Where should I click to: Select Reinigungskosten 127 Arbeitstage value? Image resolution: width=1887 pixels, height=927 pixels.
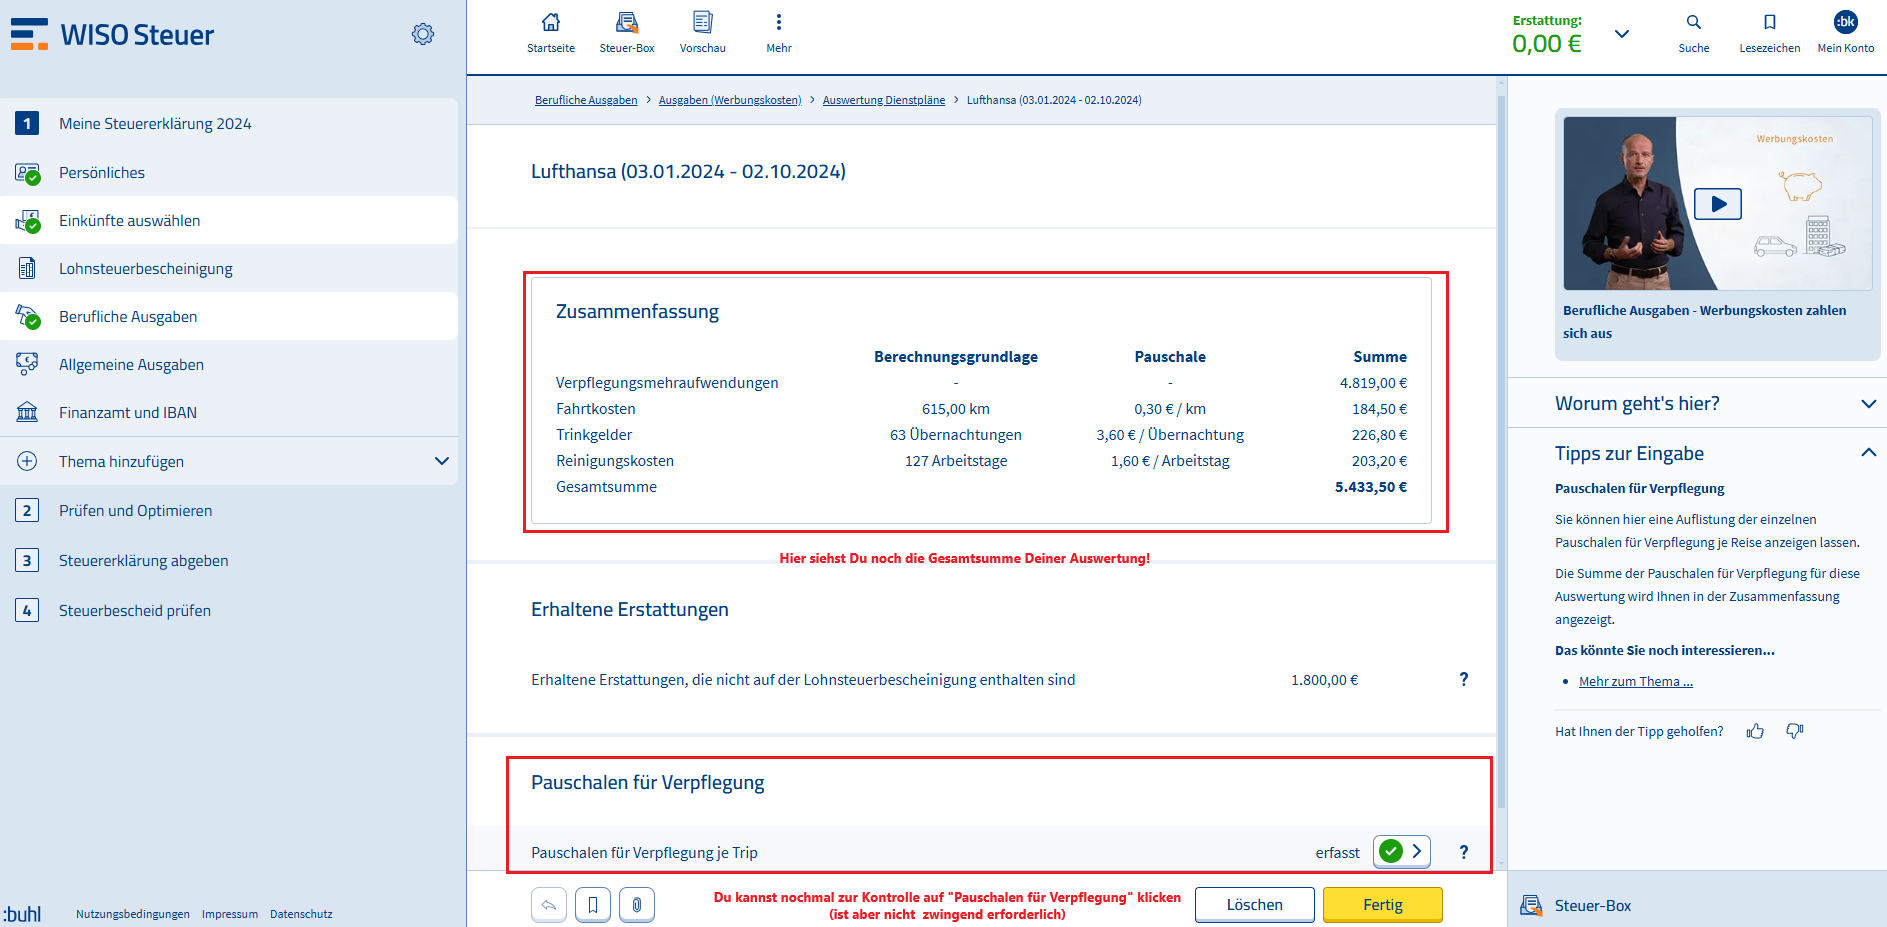(x=956, y=461)
